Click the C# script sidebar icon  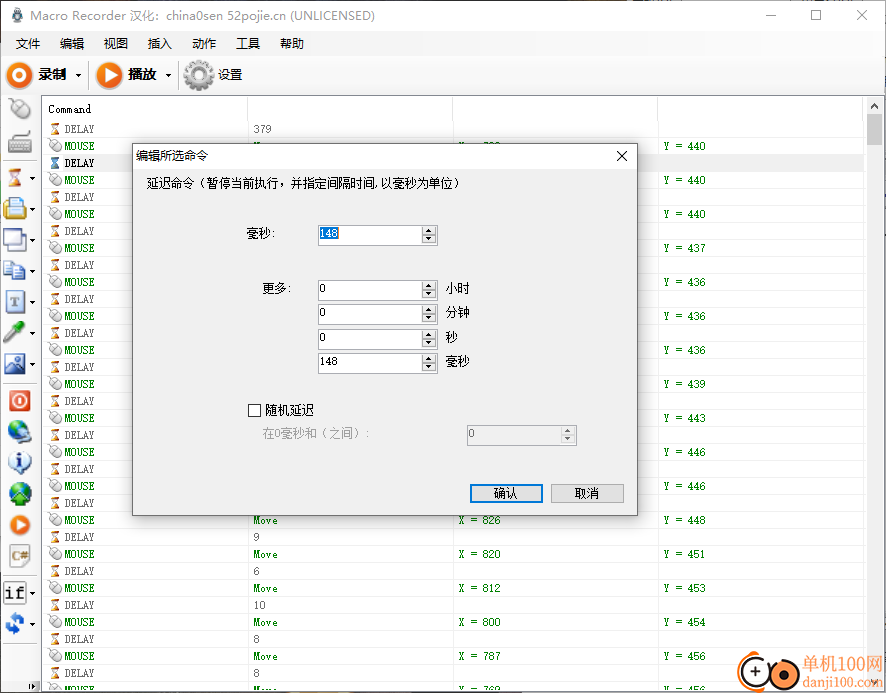click(20, 556)
